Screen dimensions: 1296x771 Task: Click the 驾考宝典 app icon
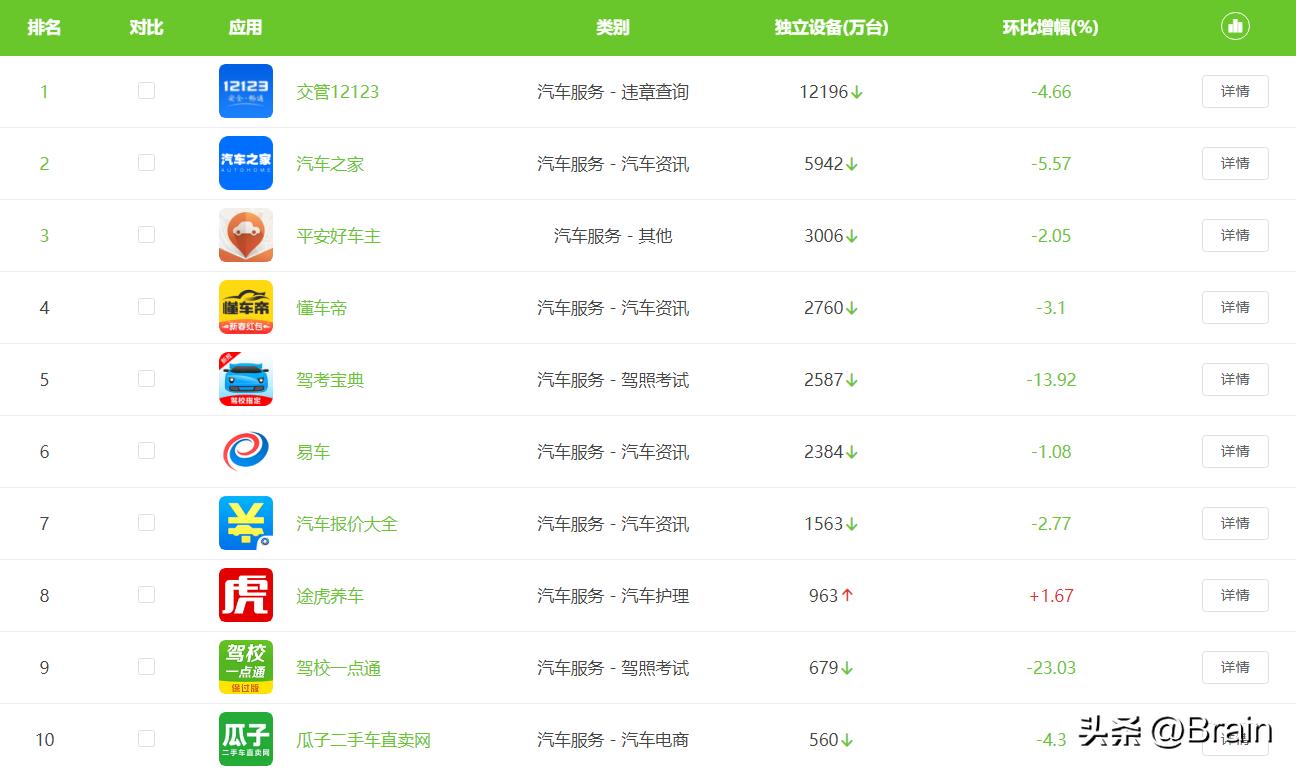pos(245,379)
